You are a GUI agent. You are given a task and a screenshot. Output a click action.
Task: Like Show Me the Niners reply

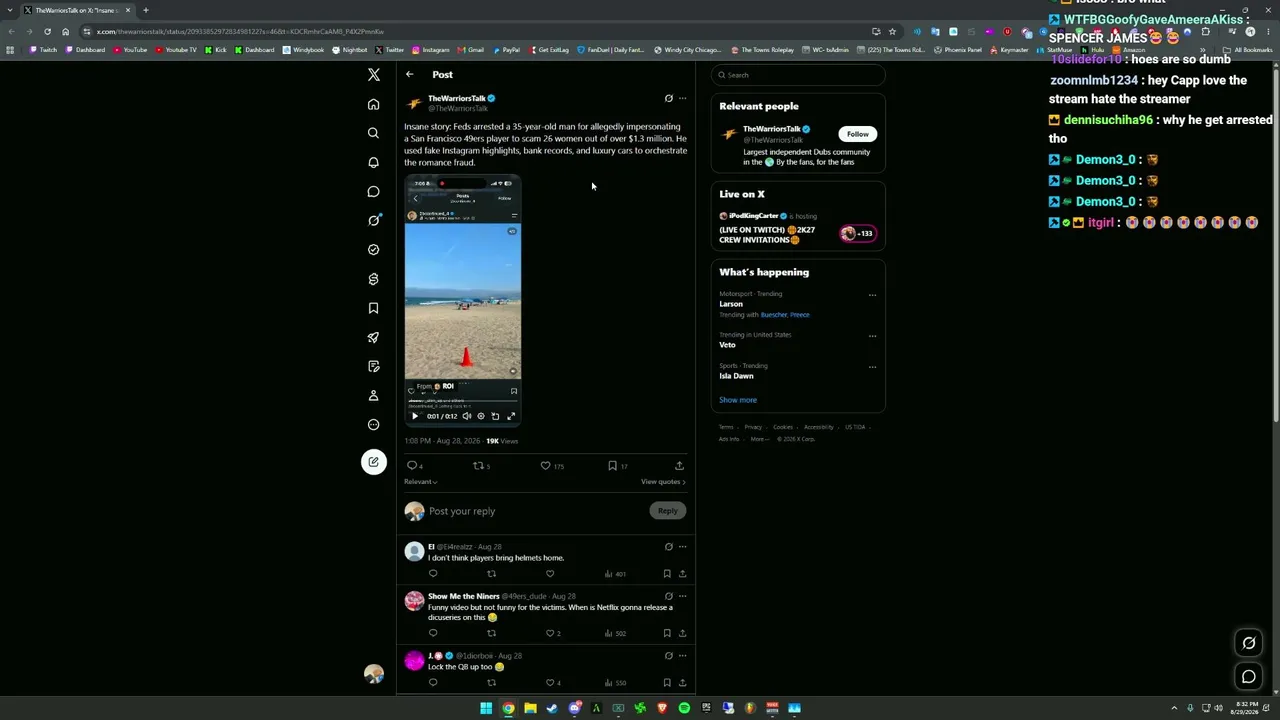tap(552, 633)
